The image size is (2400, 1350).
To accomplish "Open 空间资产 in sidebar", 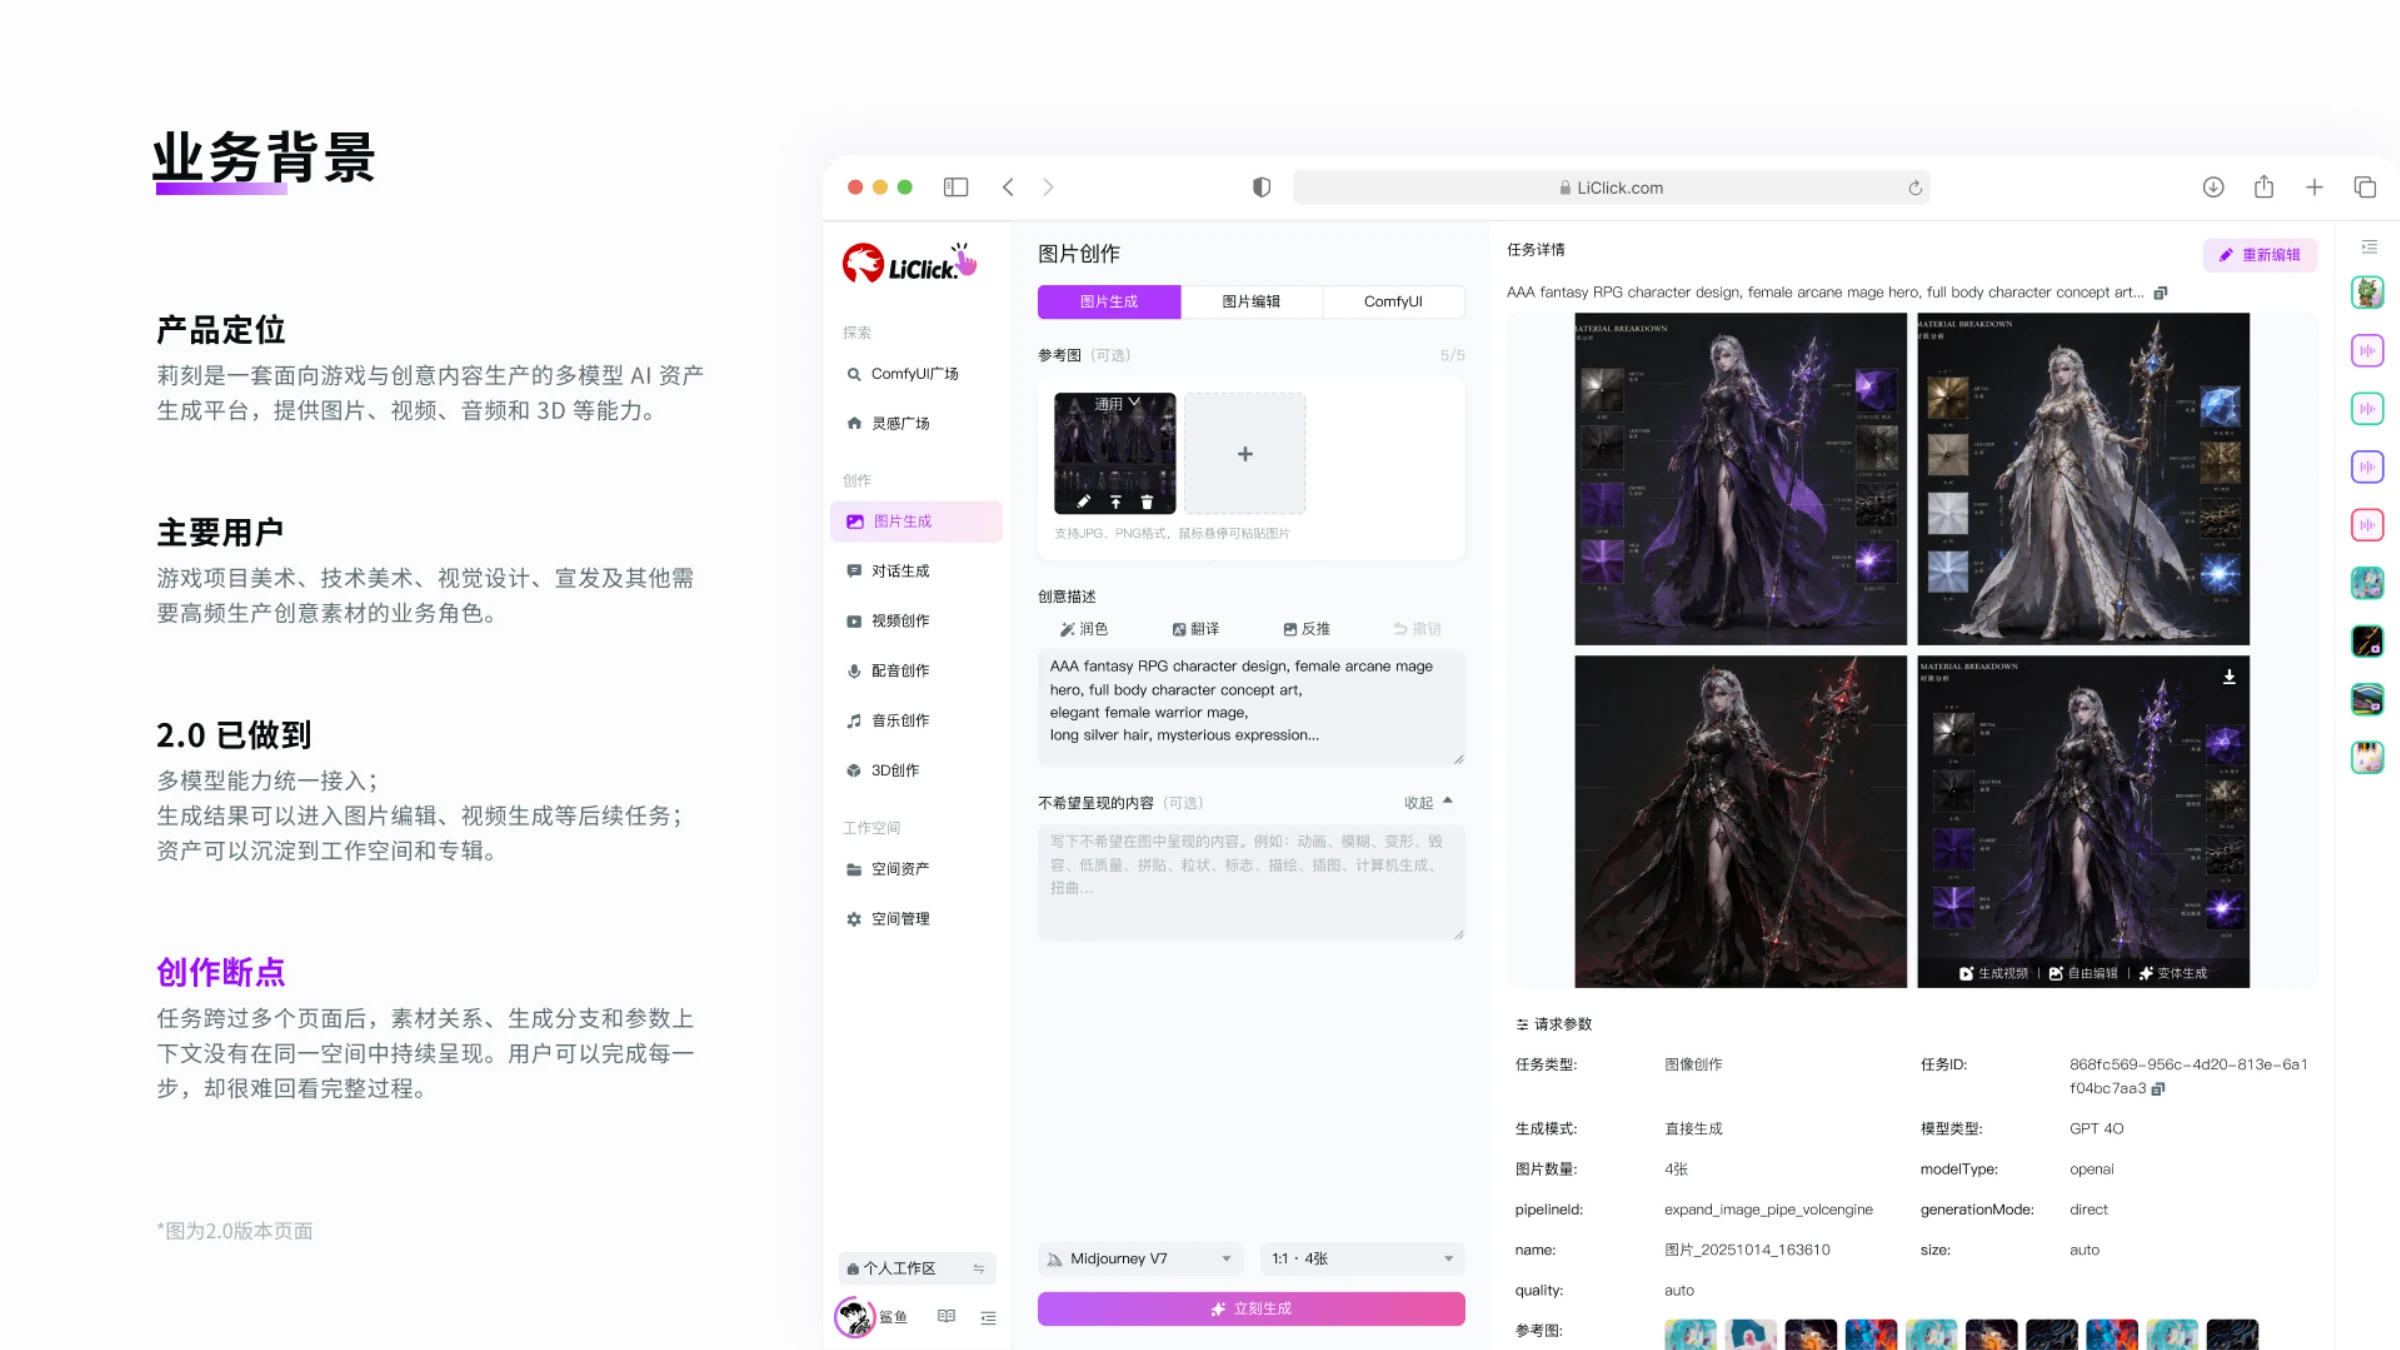I will pyautogui.click(x=915, y=869).
